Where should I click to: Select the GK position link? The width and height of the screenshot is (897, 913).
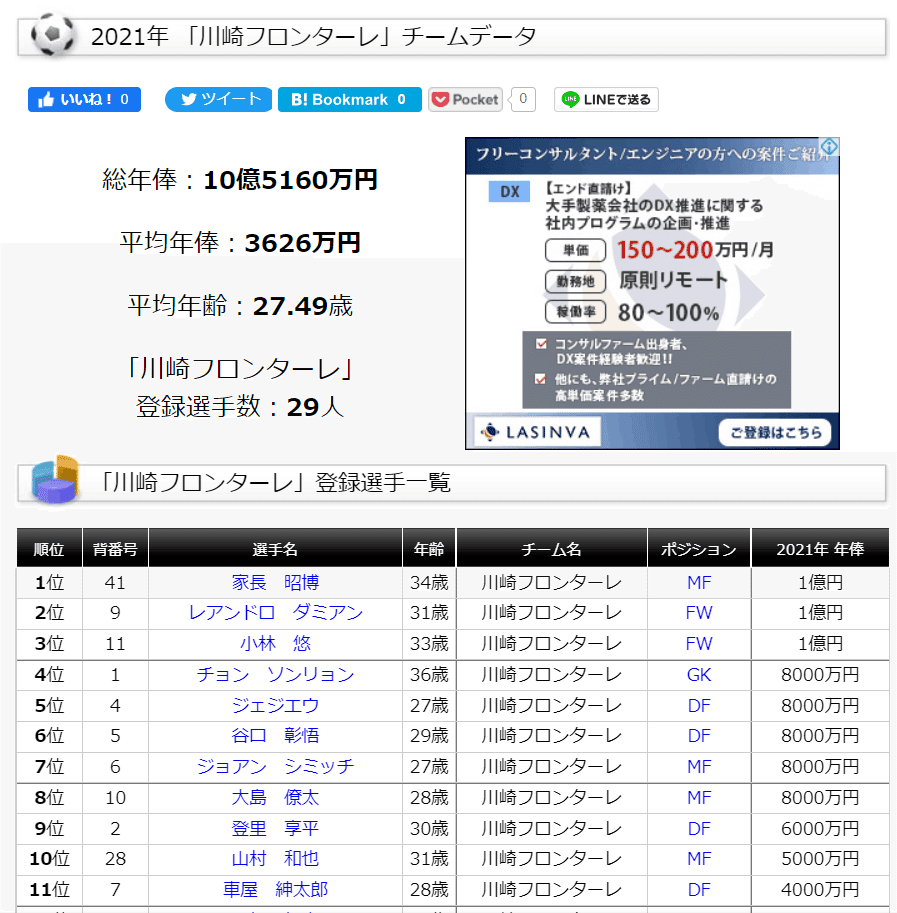pyautogui.click(x=699, y=675)
